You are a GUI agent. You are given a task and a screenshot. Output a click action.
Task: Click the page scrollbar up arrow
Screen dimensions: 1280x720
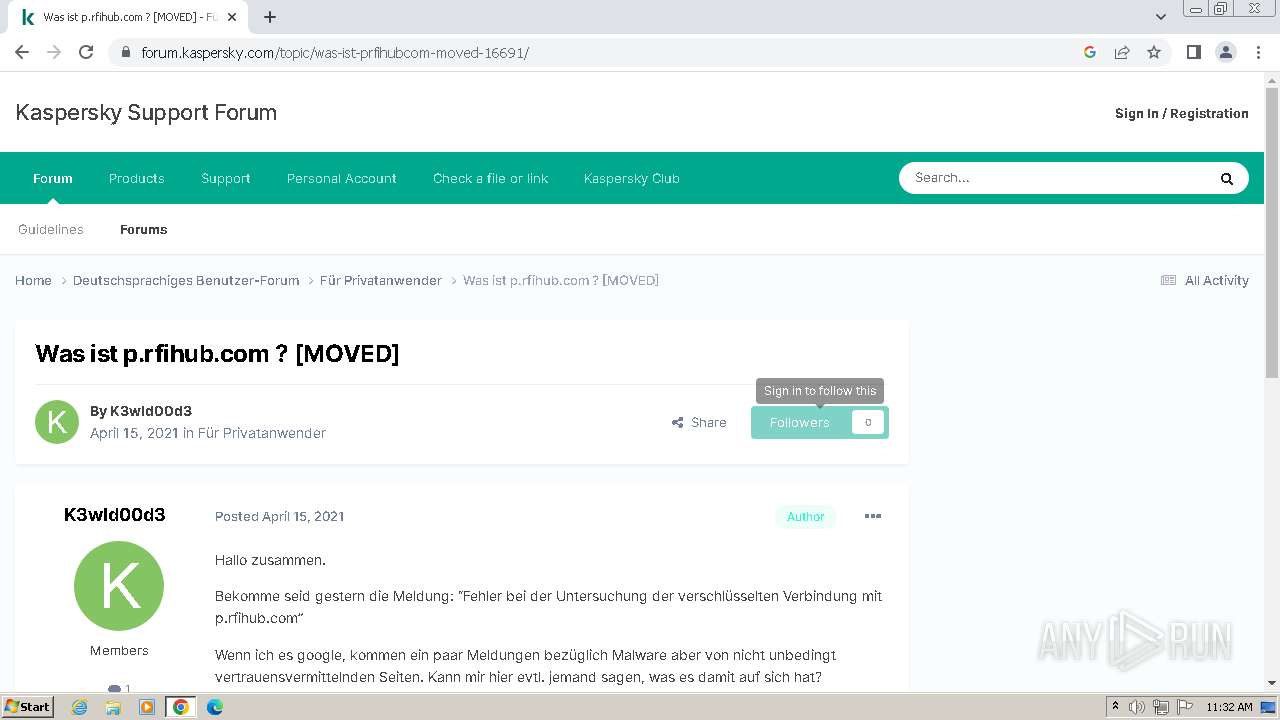point(1272,81)
